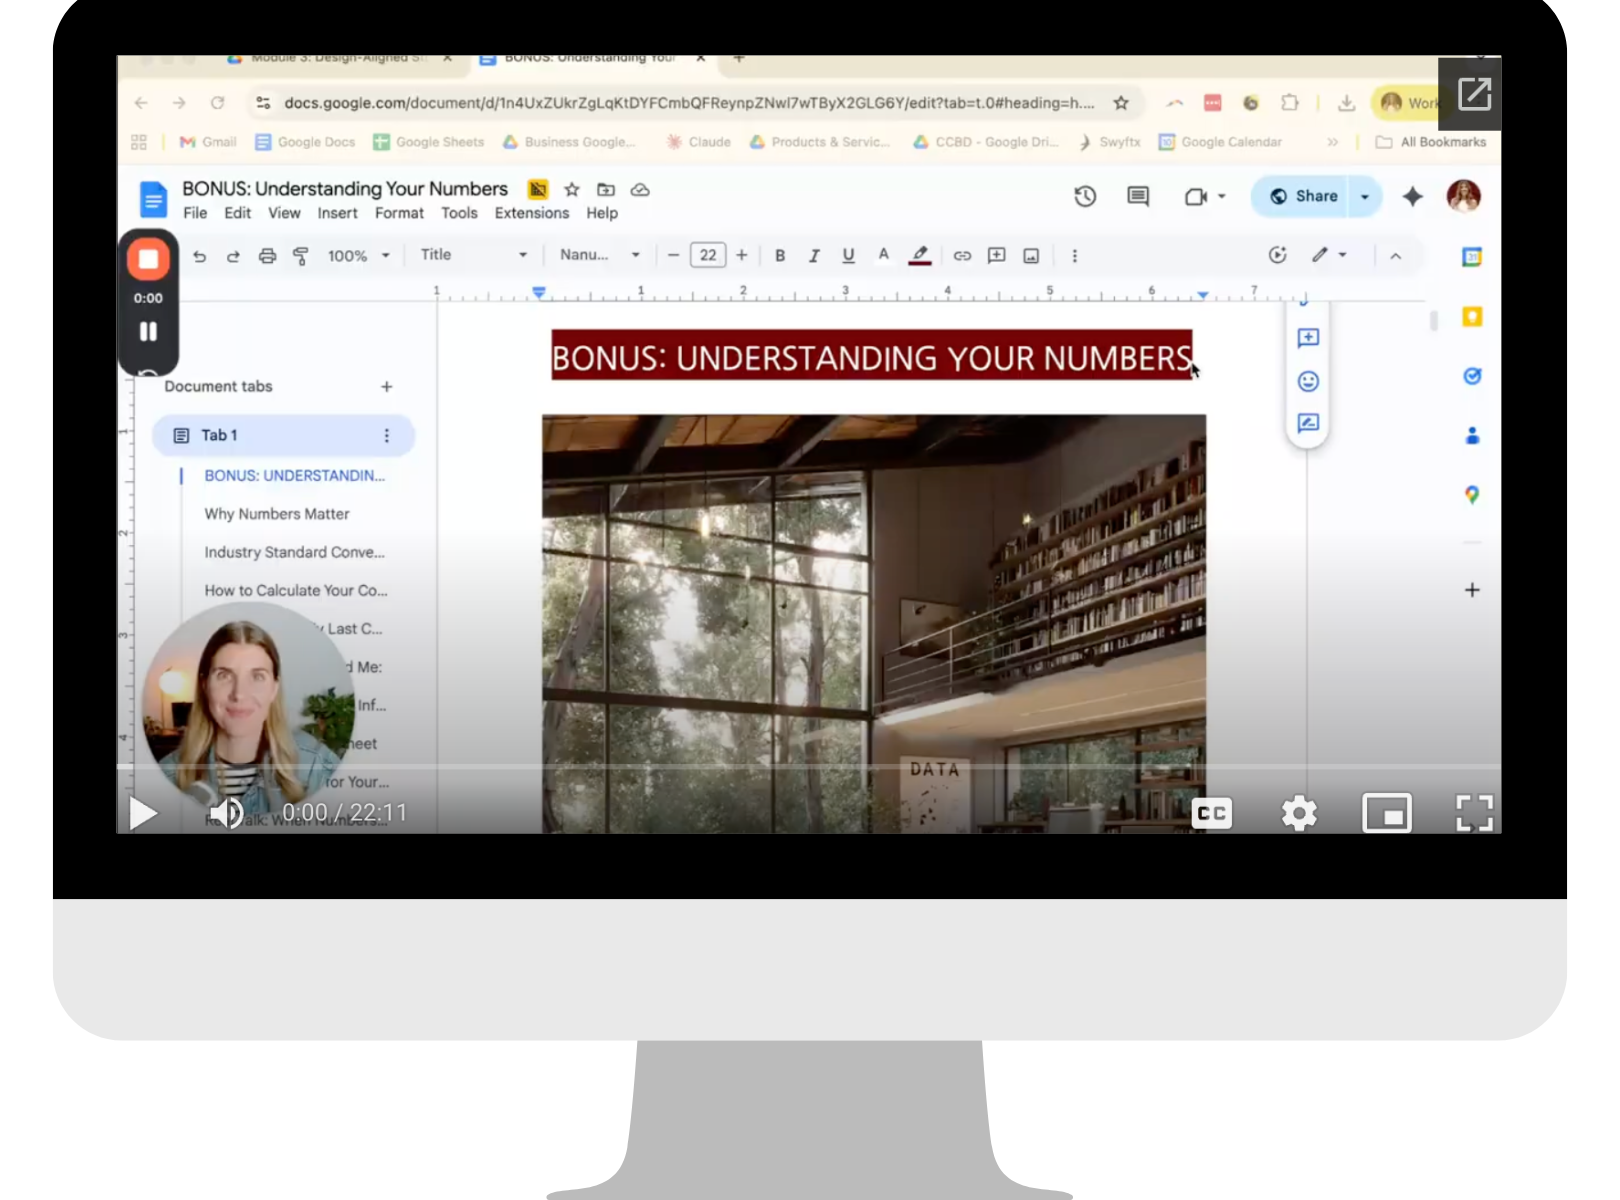
Task: Open the move-to-folder icon beside title
Action: coord(606,189)
